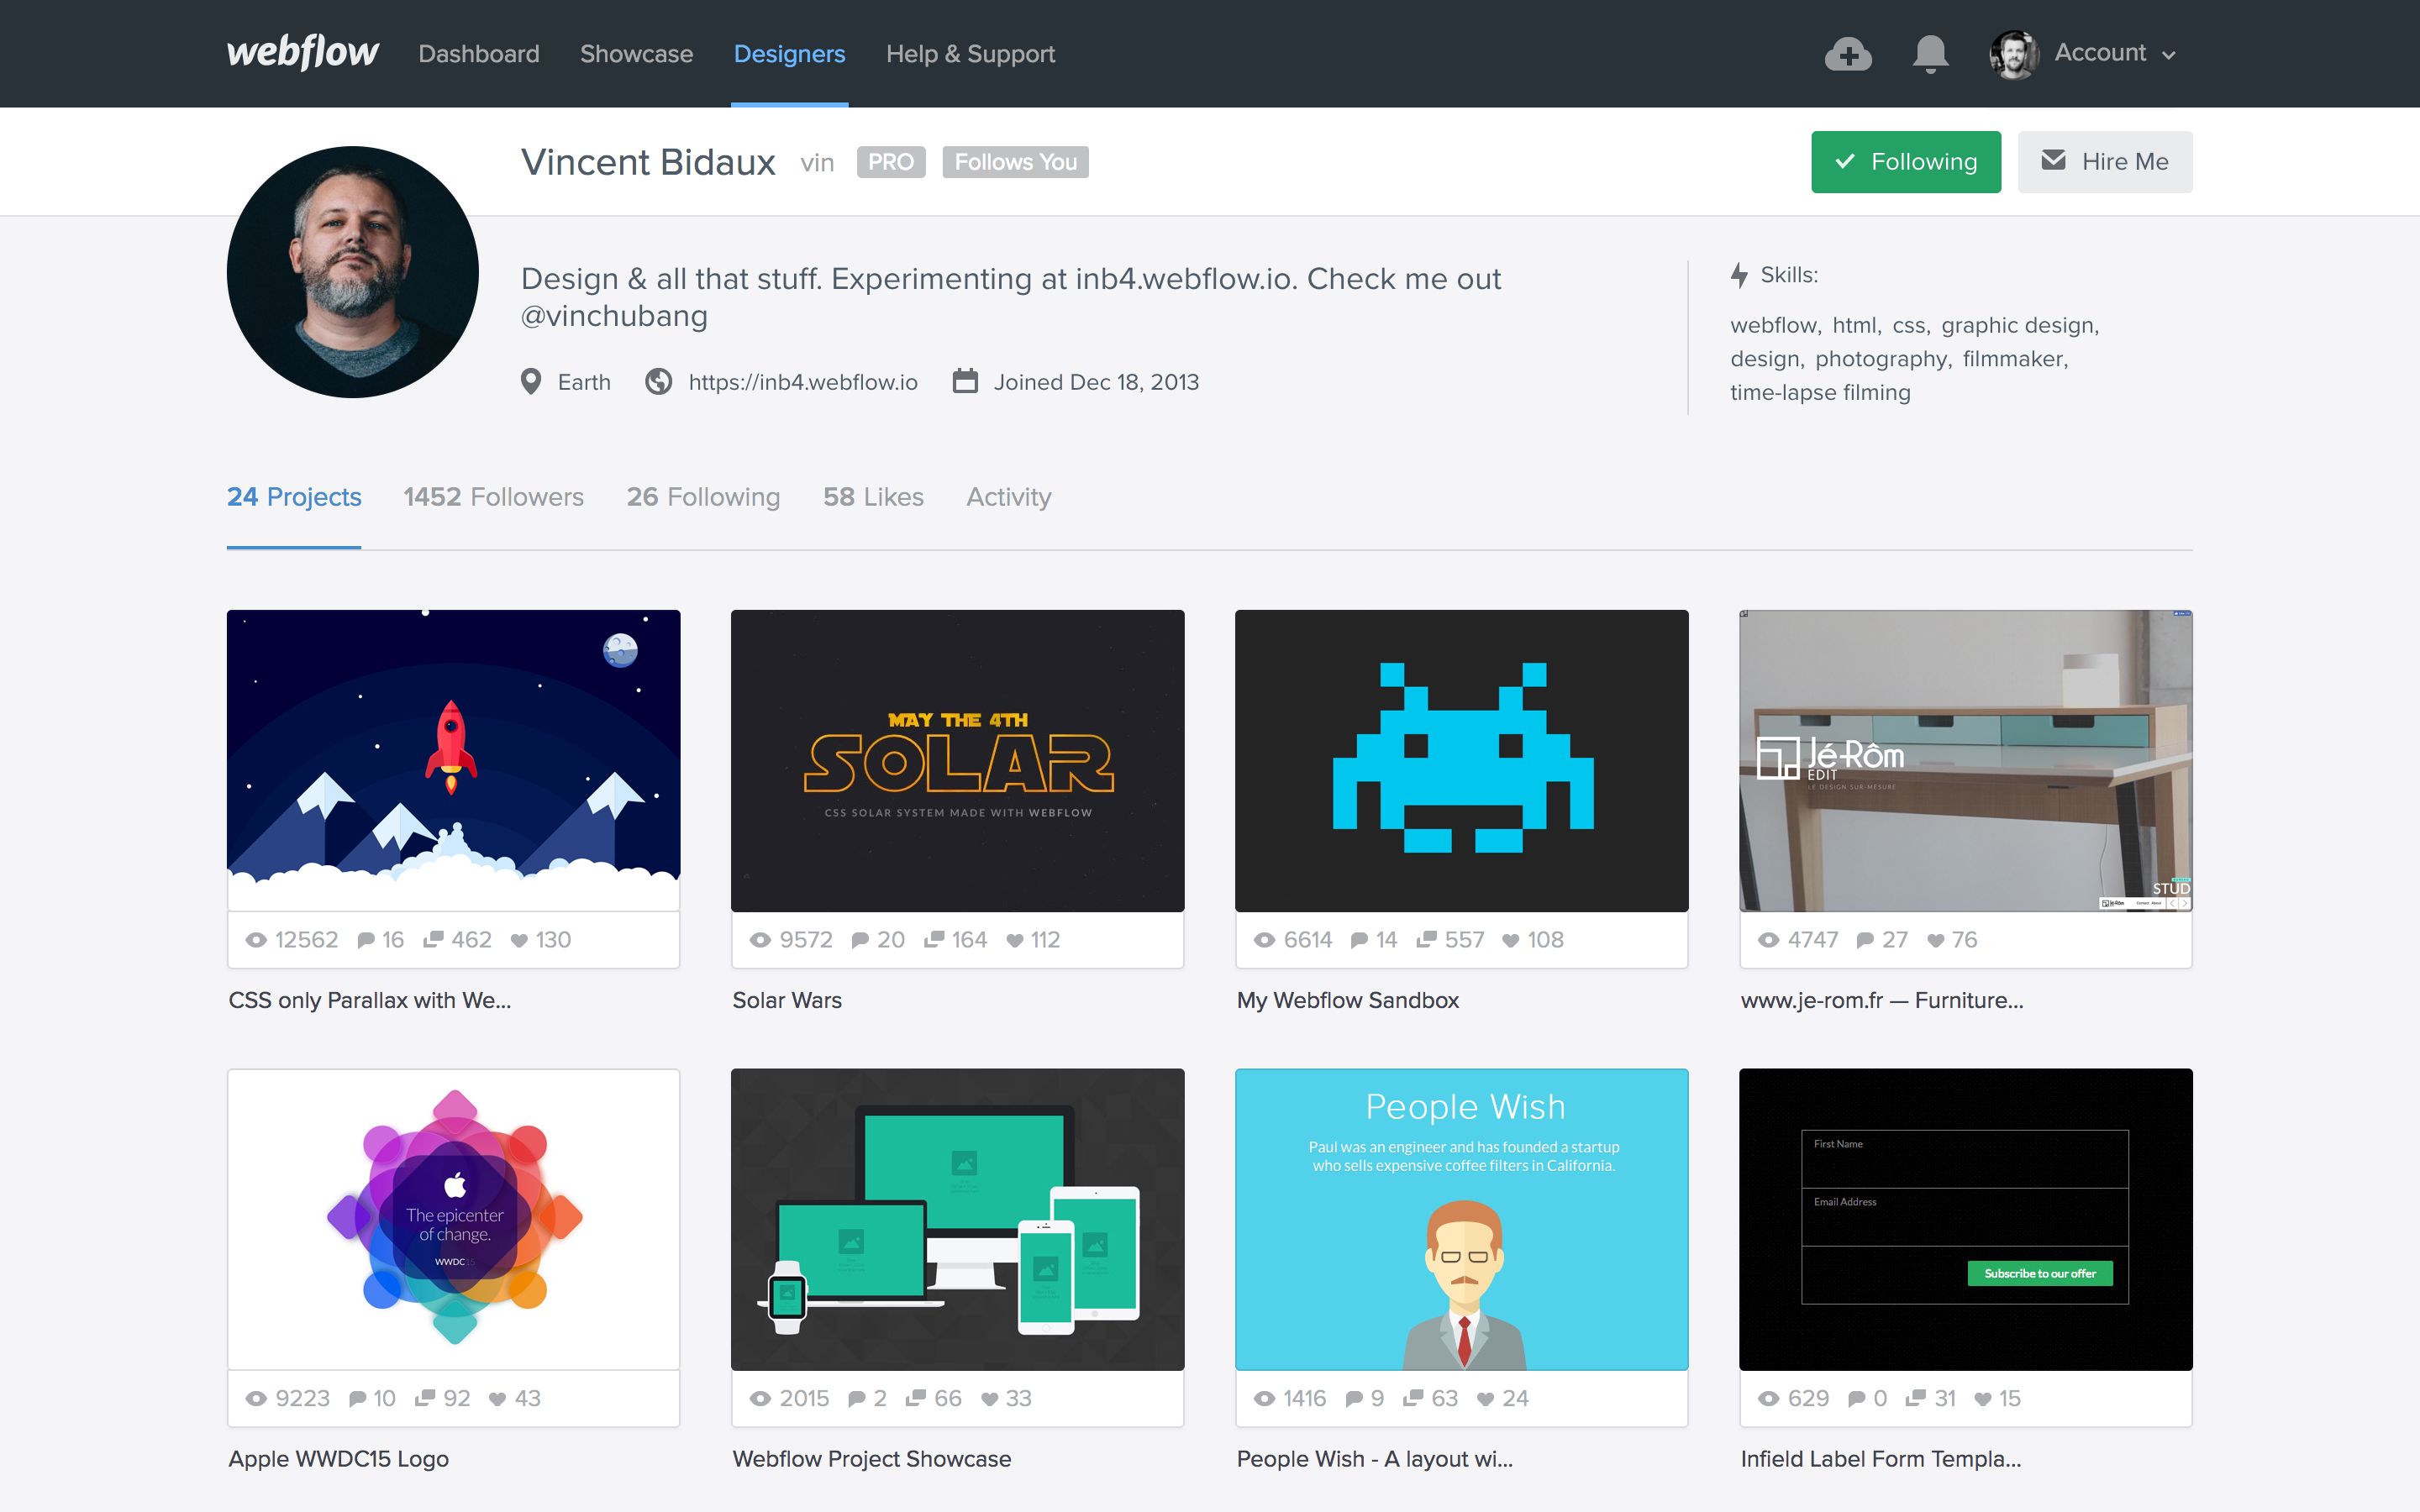Click the clone icon showing 164
2420x1512 pixels.
(x=934, y=939)
